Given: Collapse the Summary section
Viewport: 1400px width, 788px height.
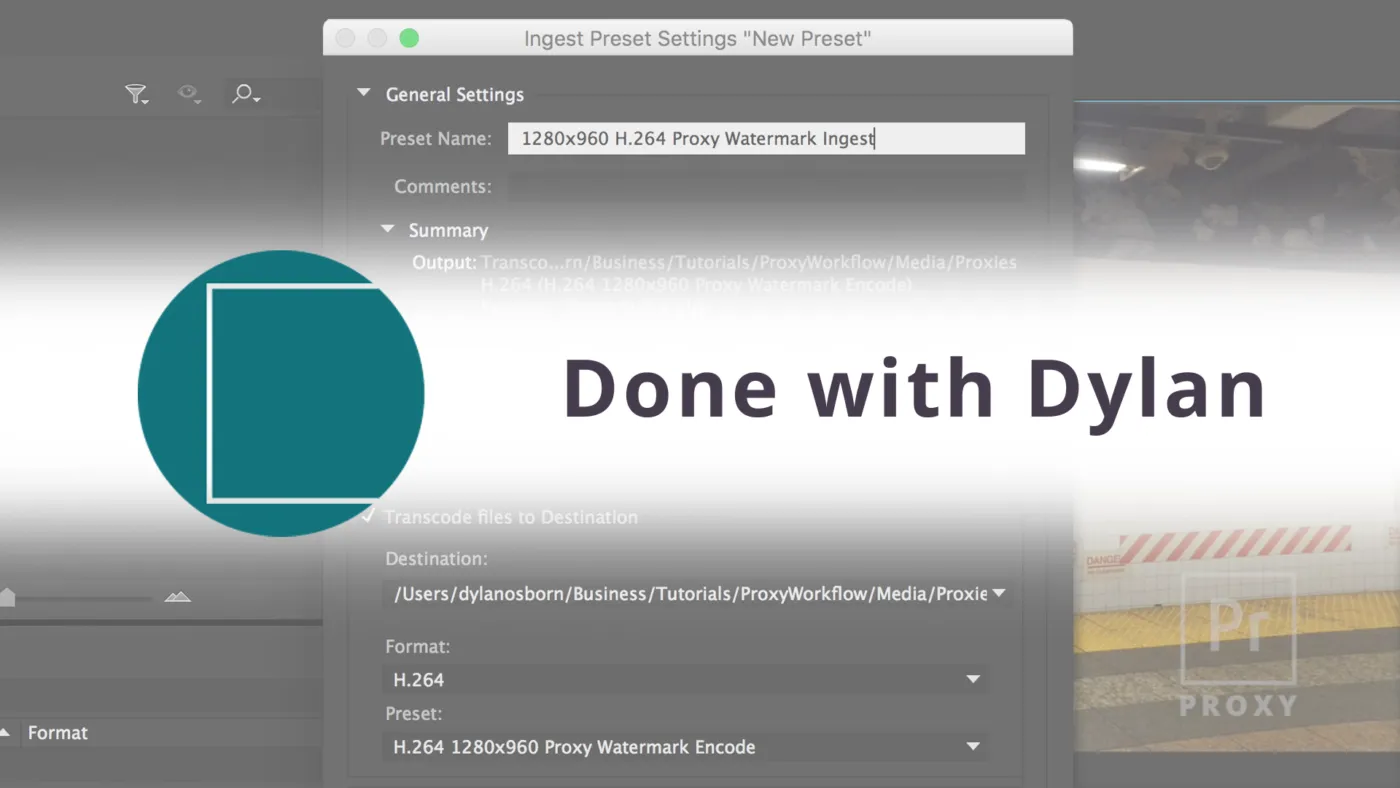Looking at the screenshot, I should coord(388,230).
